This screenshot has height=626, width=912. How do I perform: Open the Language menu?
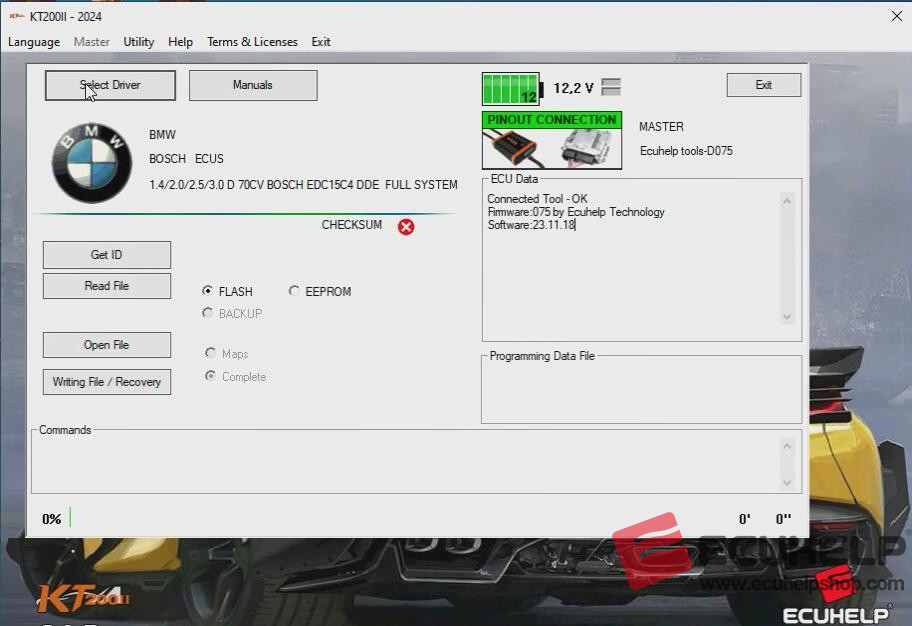(34, 42)
